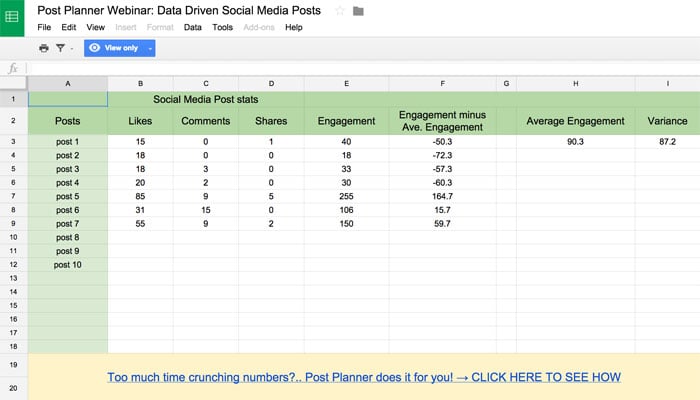Image resolution: width=700 pixels, height=400 pixels.
Task: Select column H header
Action: tap(576, 83)
